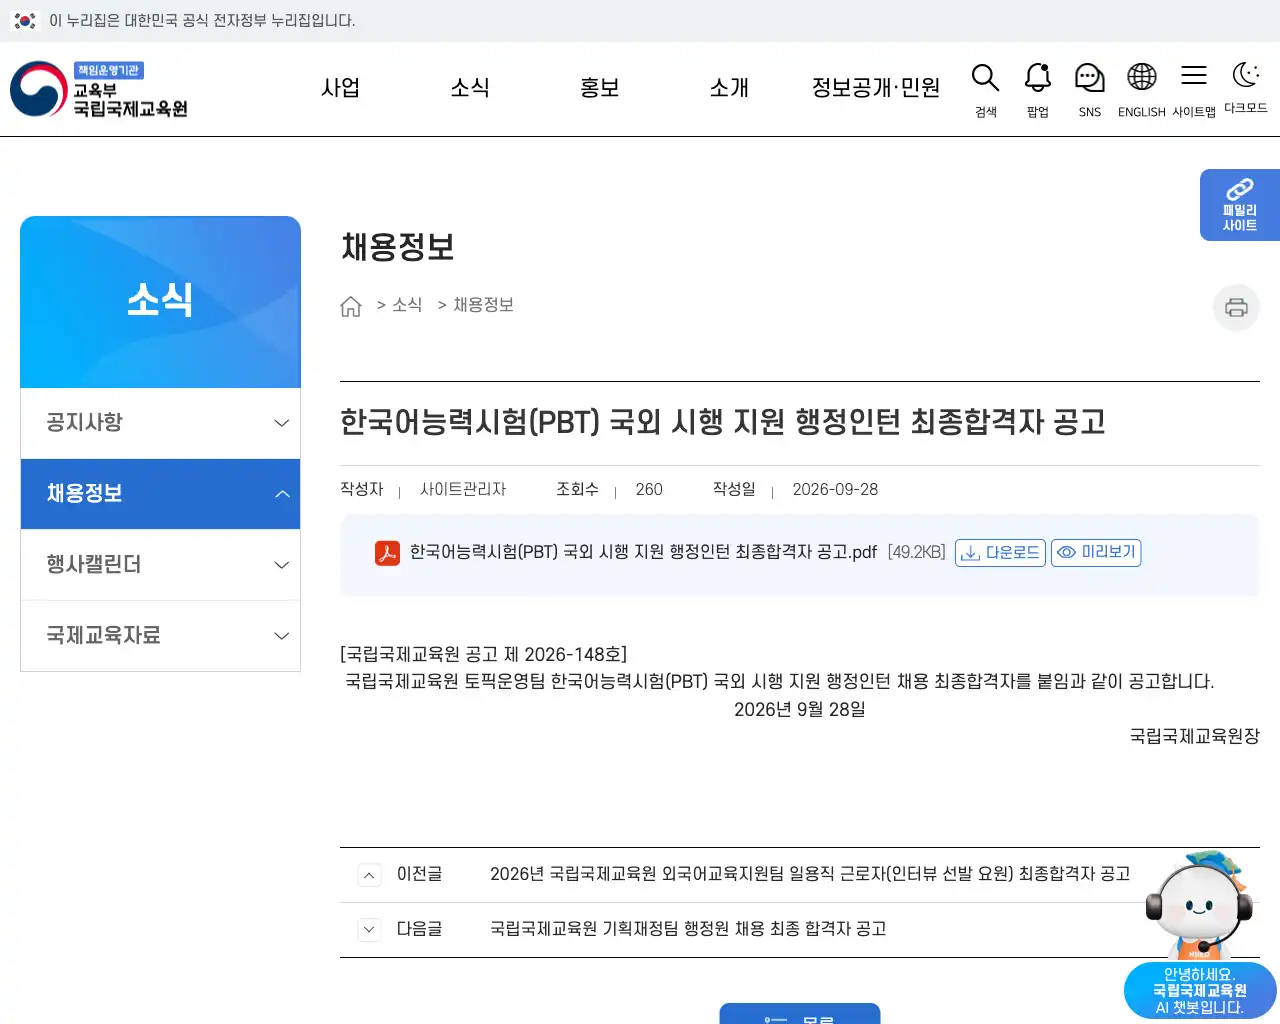Open the 패밀리 사이트 link panel

[1240, 205]
